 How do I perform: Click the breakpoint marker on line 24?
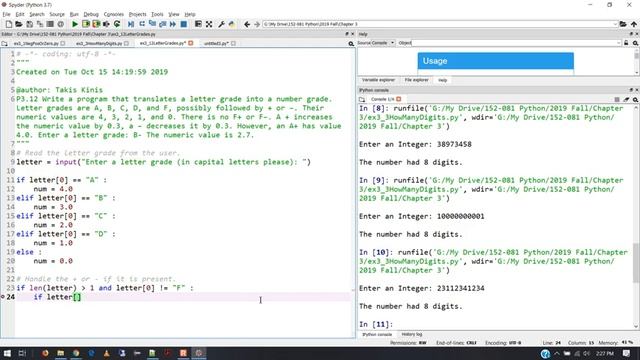click(x=2, y=297)
